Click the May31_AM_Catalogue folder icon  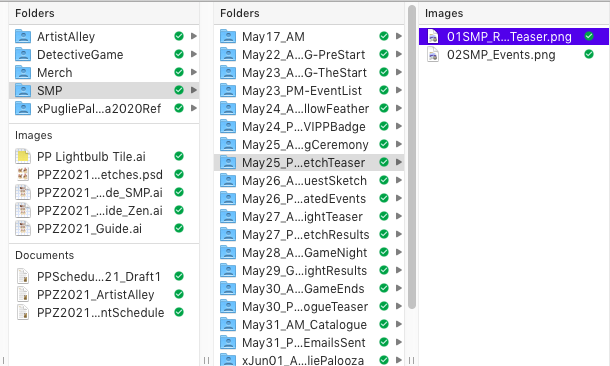point(228,324)
